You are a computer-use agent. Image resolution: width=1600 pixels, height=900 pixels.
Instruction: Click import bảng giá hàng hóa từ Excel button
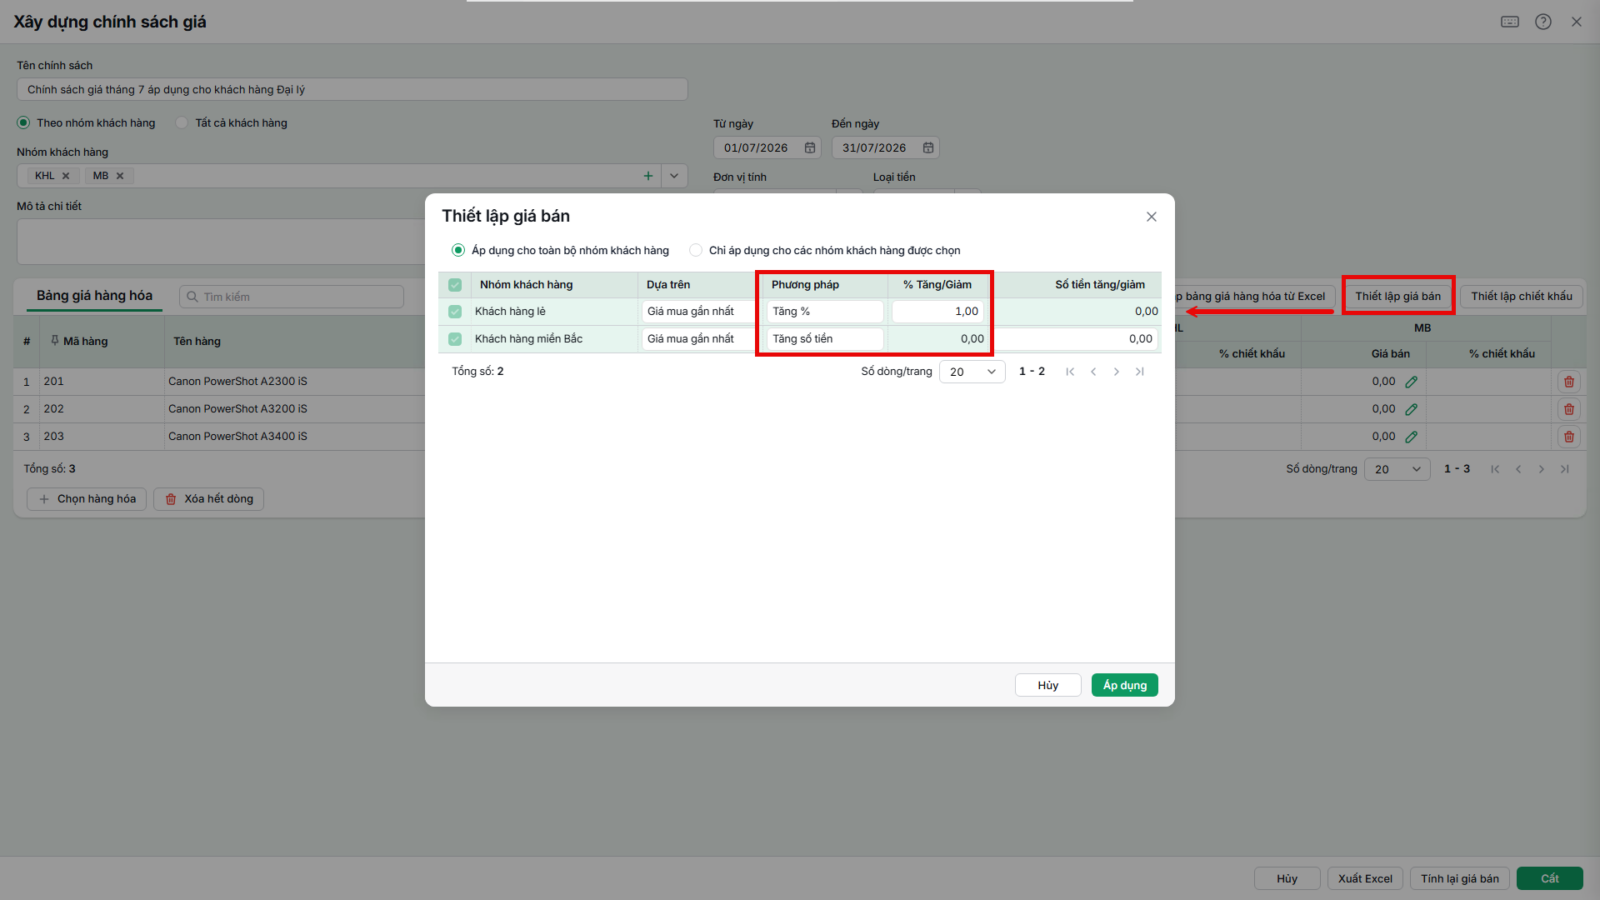[x=1254, y=296]
